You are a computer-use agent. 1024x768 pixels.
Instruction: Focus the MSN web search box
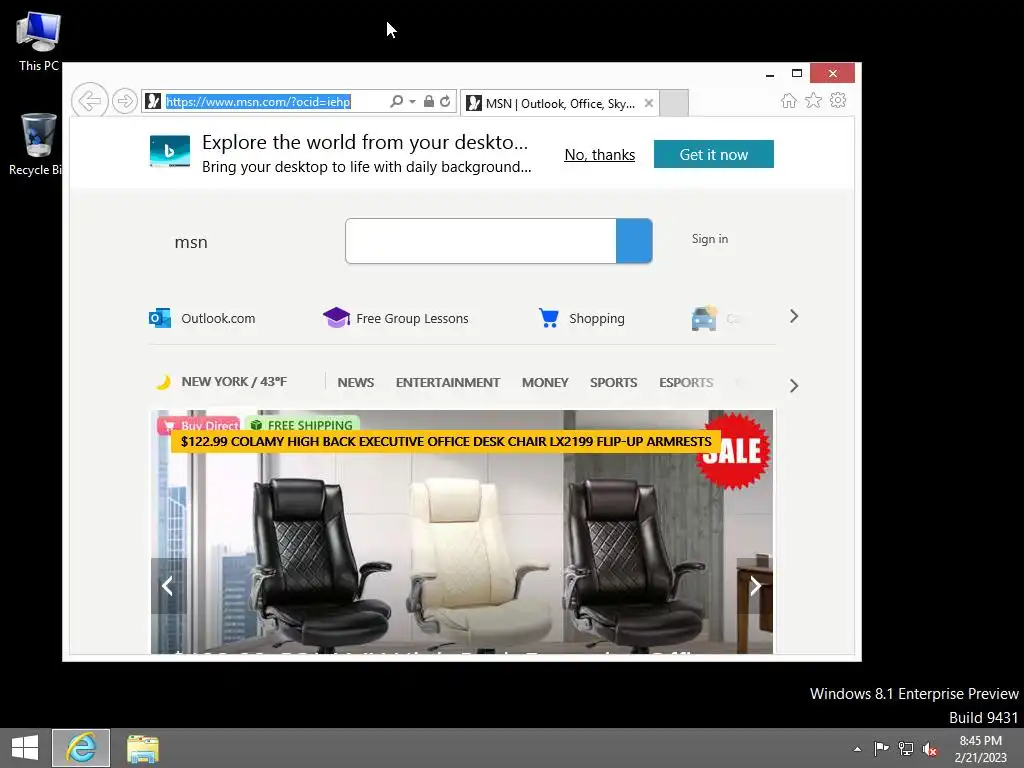click(481, 241)
